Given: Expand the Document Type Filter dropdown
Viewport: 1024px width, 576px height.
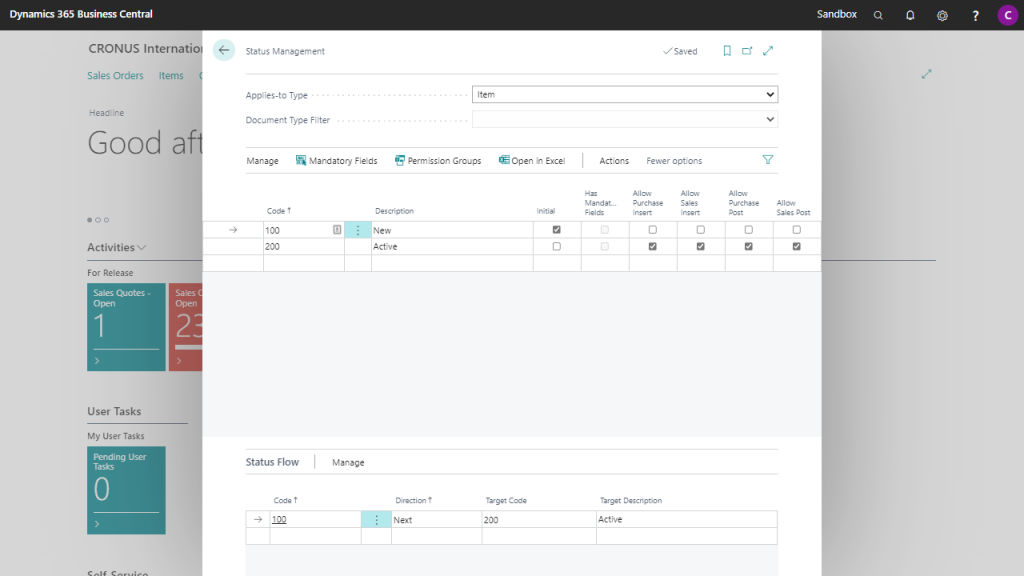Looking at the screenshot, I should click(769, 118).
